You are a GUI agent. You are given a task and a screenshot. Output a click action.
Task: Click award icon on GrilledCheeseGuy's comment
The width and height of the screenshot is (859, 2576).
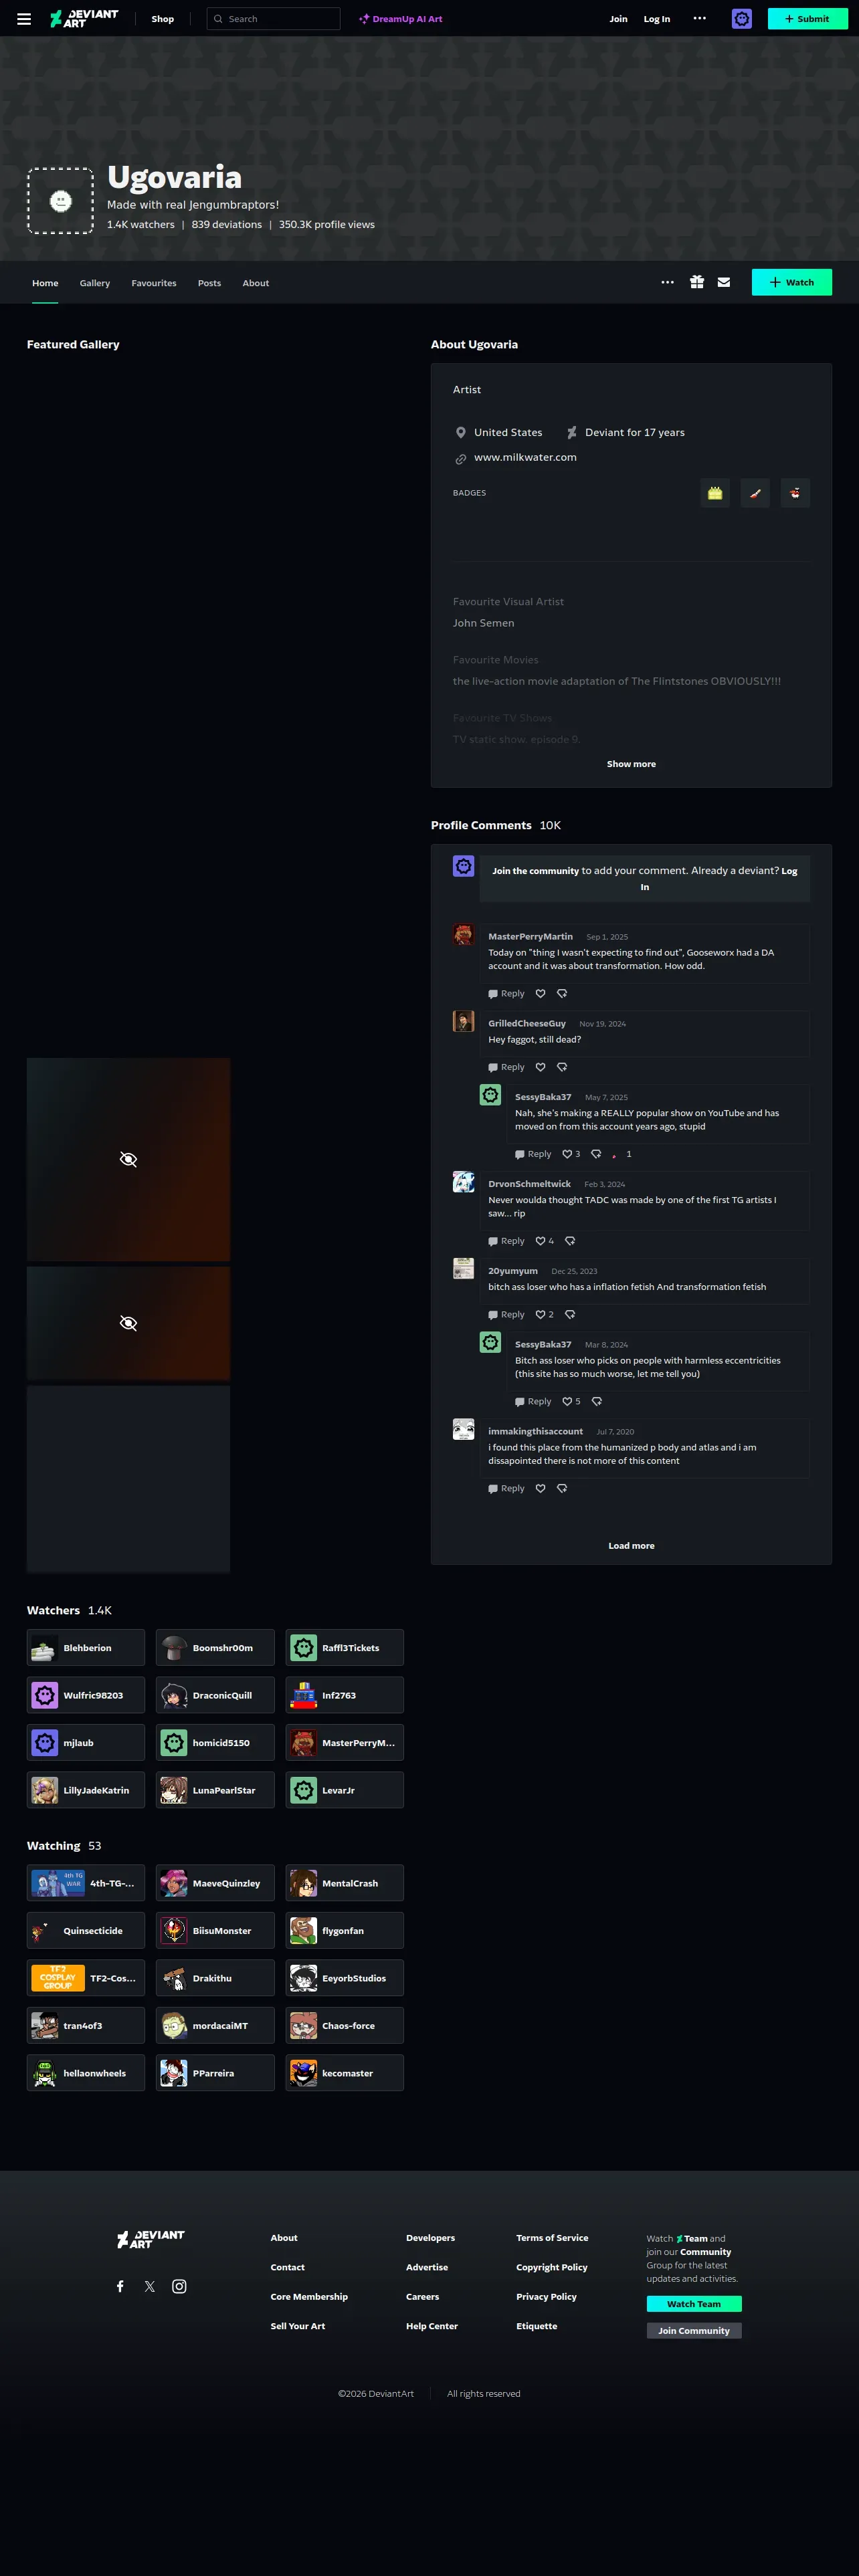coord(562,1068)
